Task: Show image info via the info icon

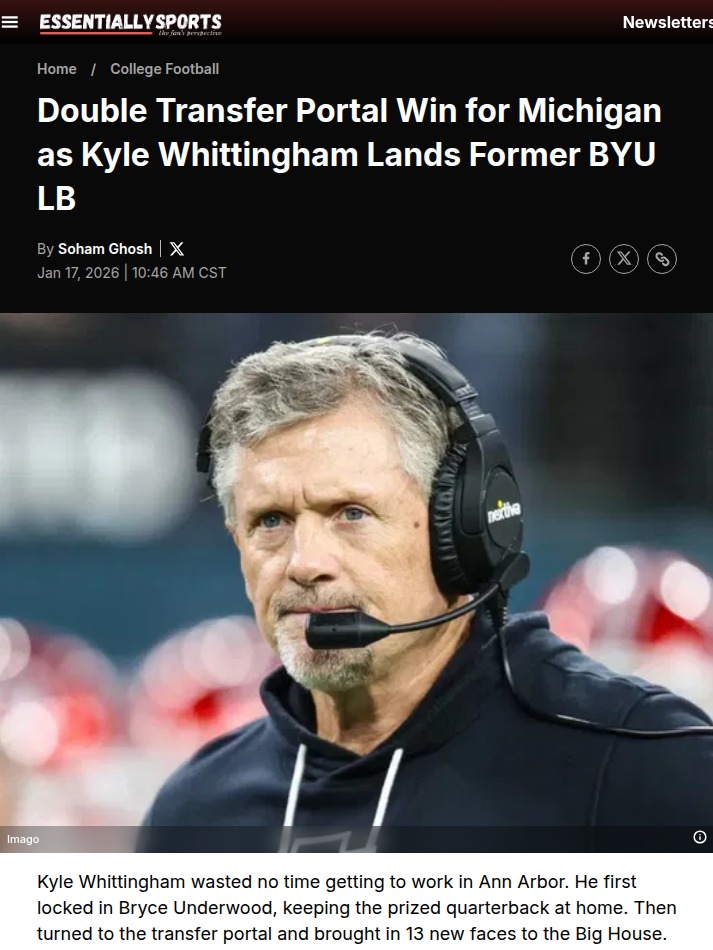Action: (700, 837)
